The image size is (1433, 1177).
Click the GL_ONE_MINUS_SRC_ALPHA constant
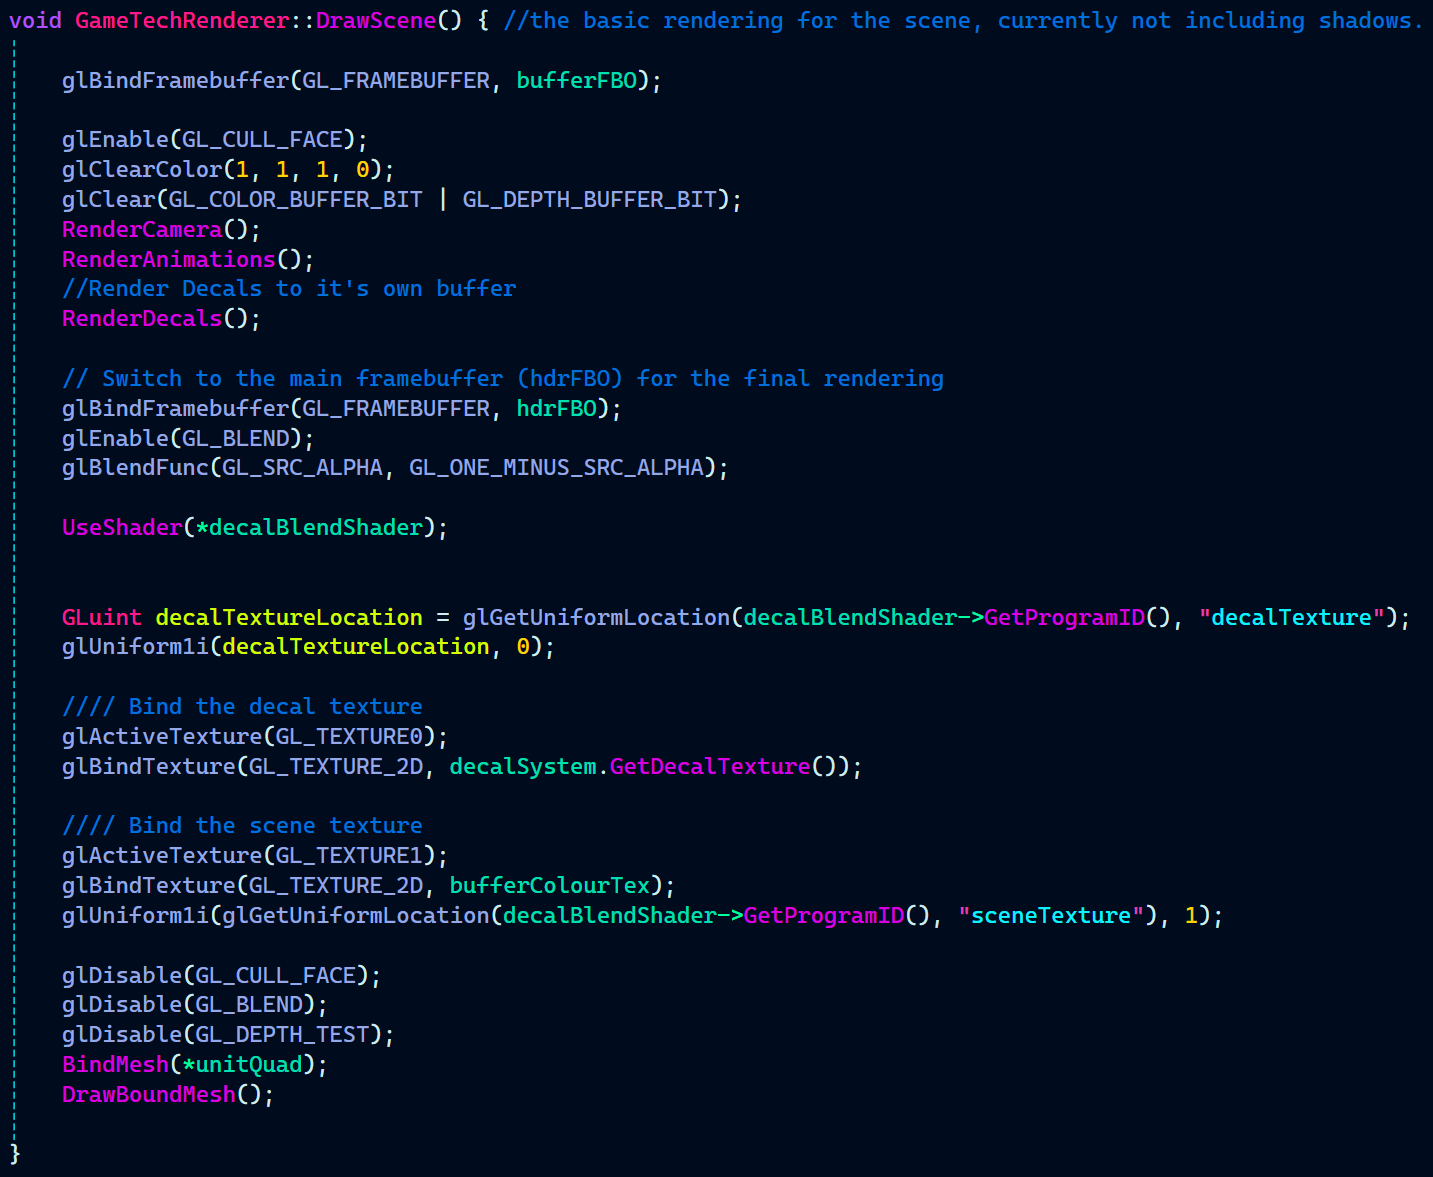(556, 467)
